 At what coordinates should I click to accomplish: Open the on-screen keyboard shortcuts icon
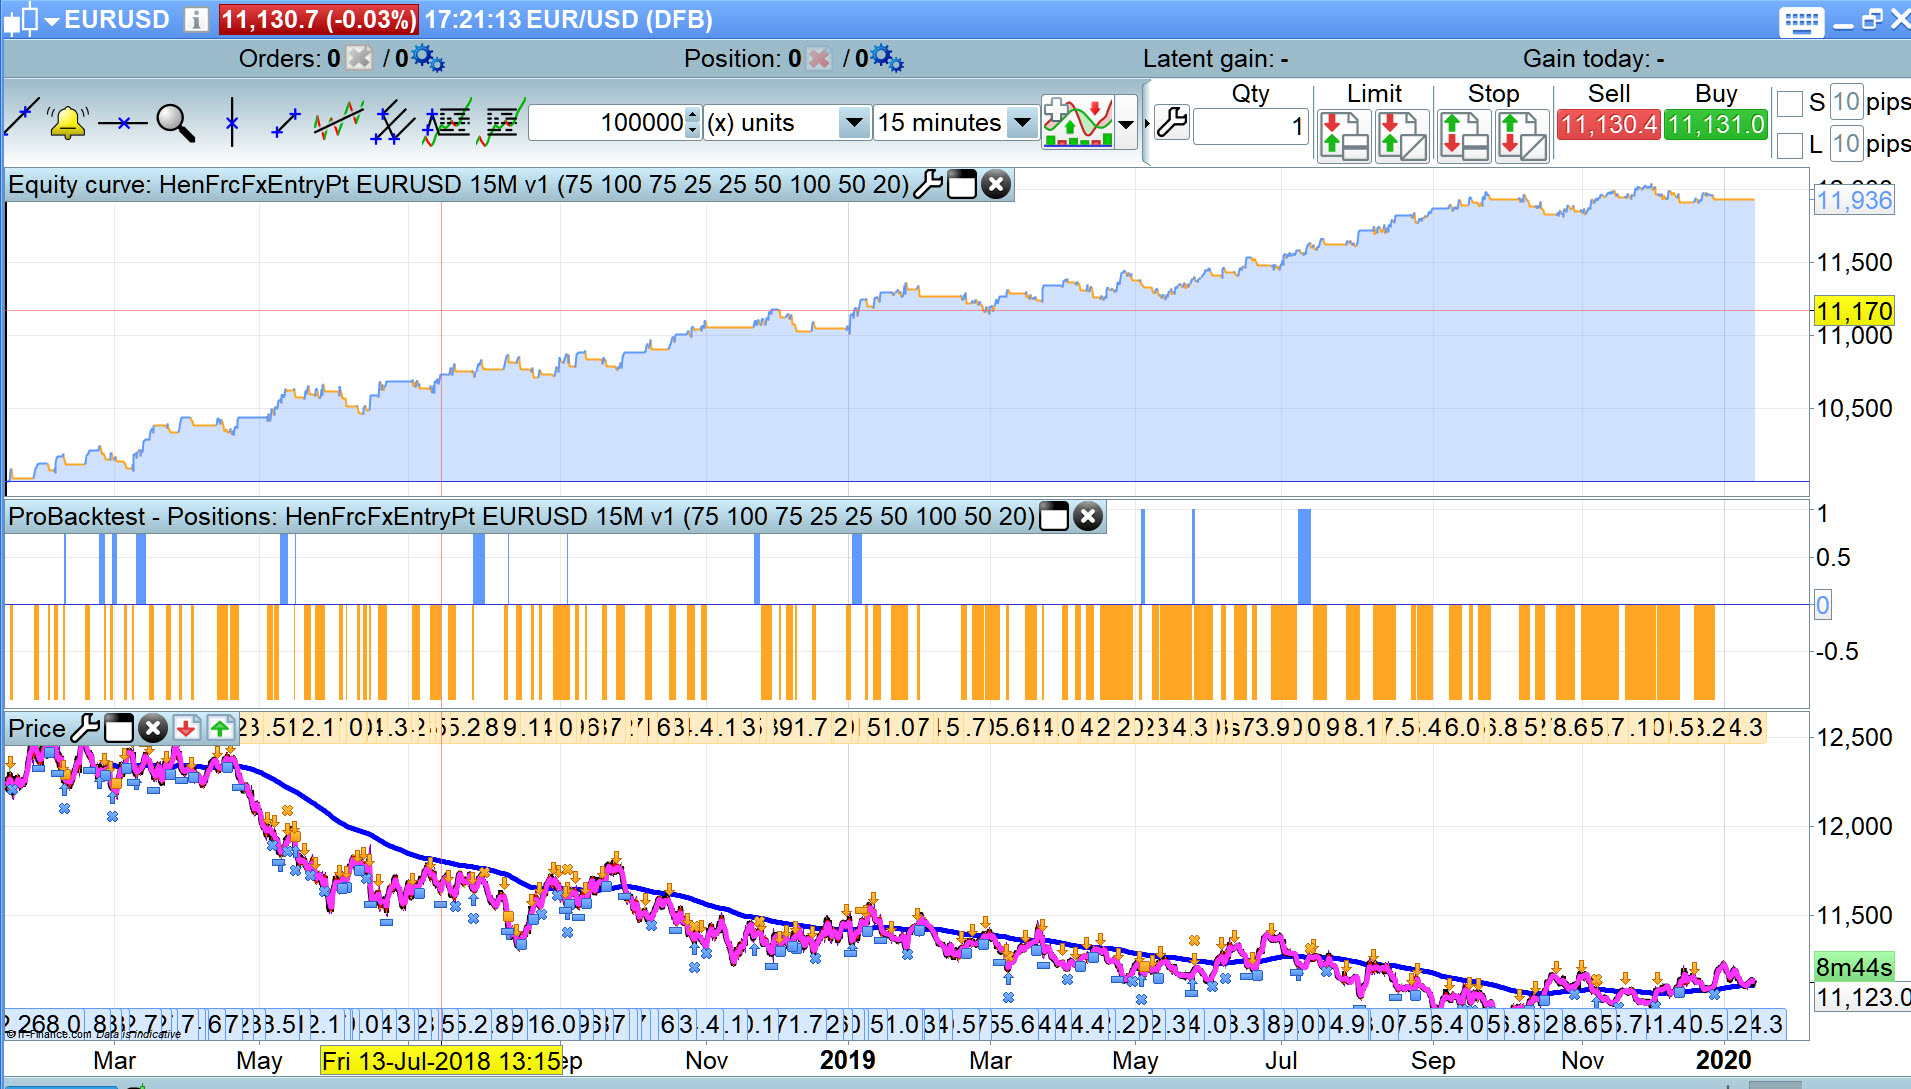coord(1801,22)
